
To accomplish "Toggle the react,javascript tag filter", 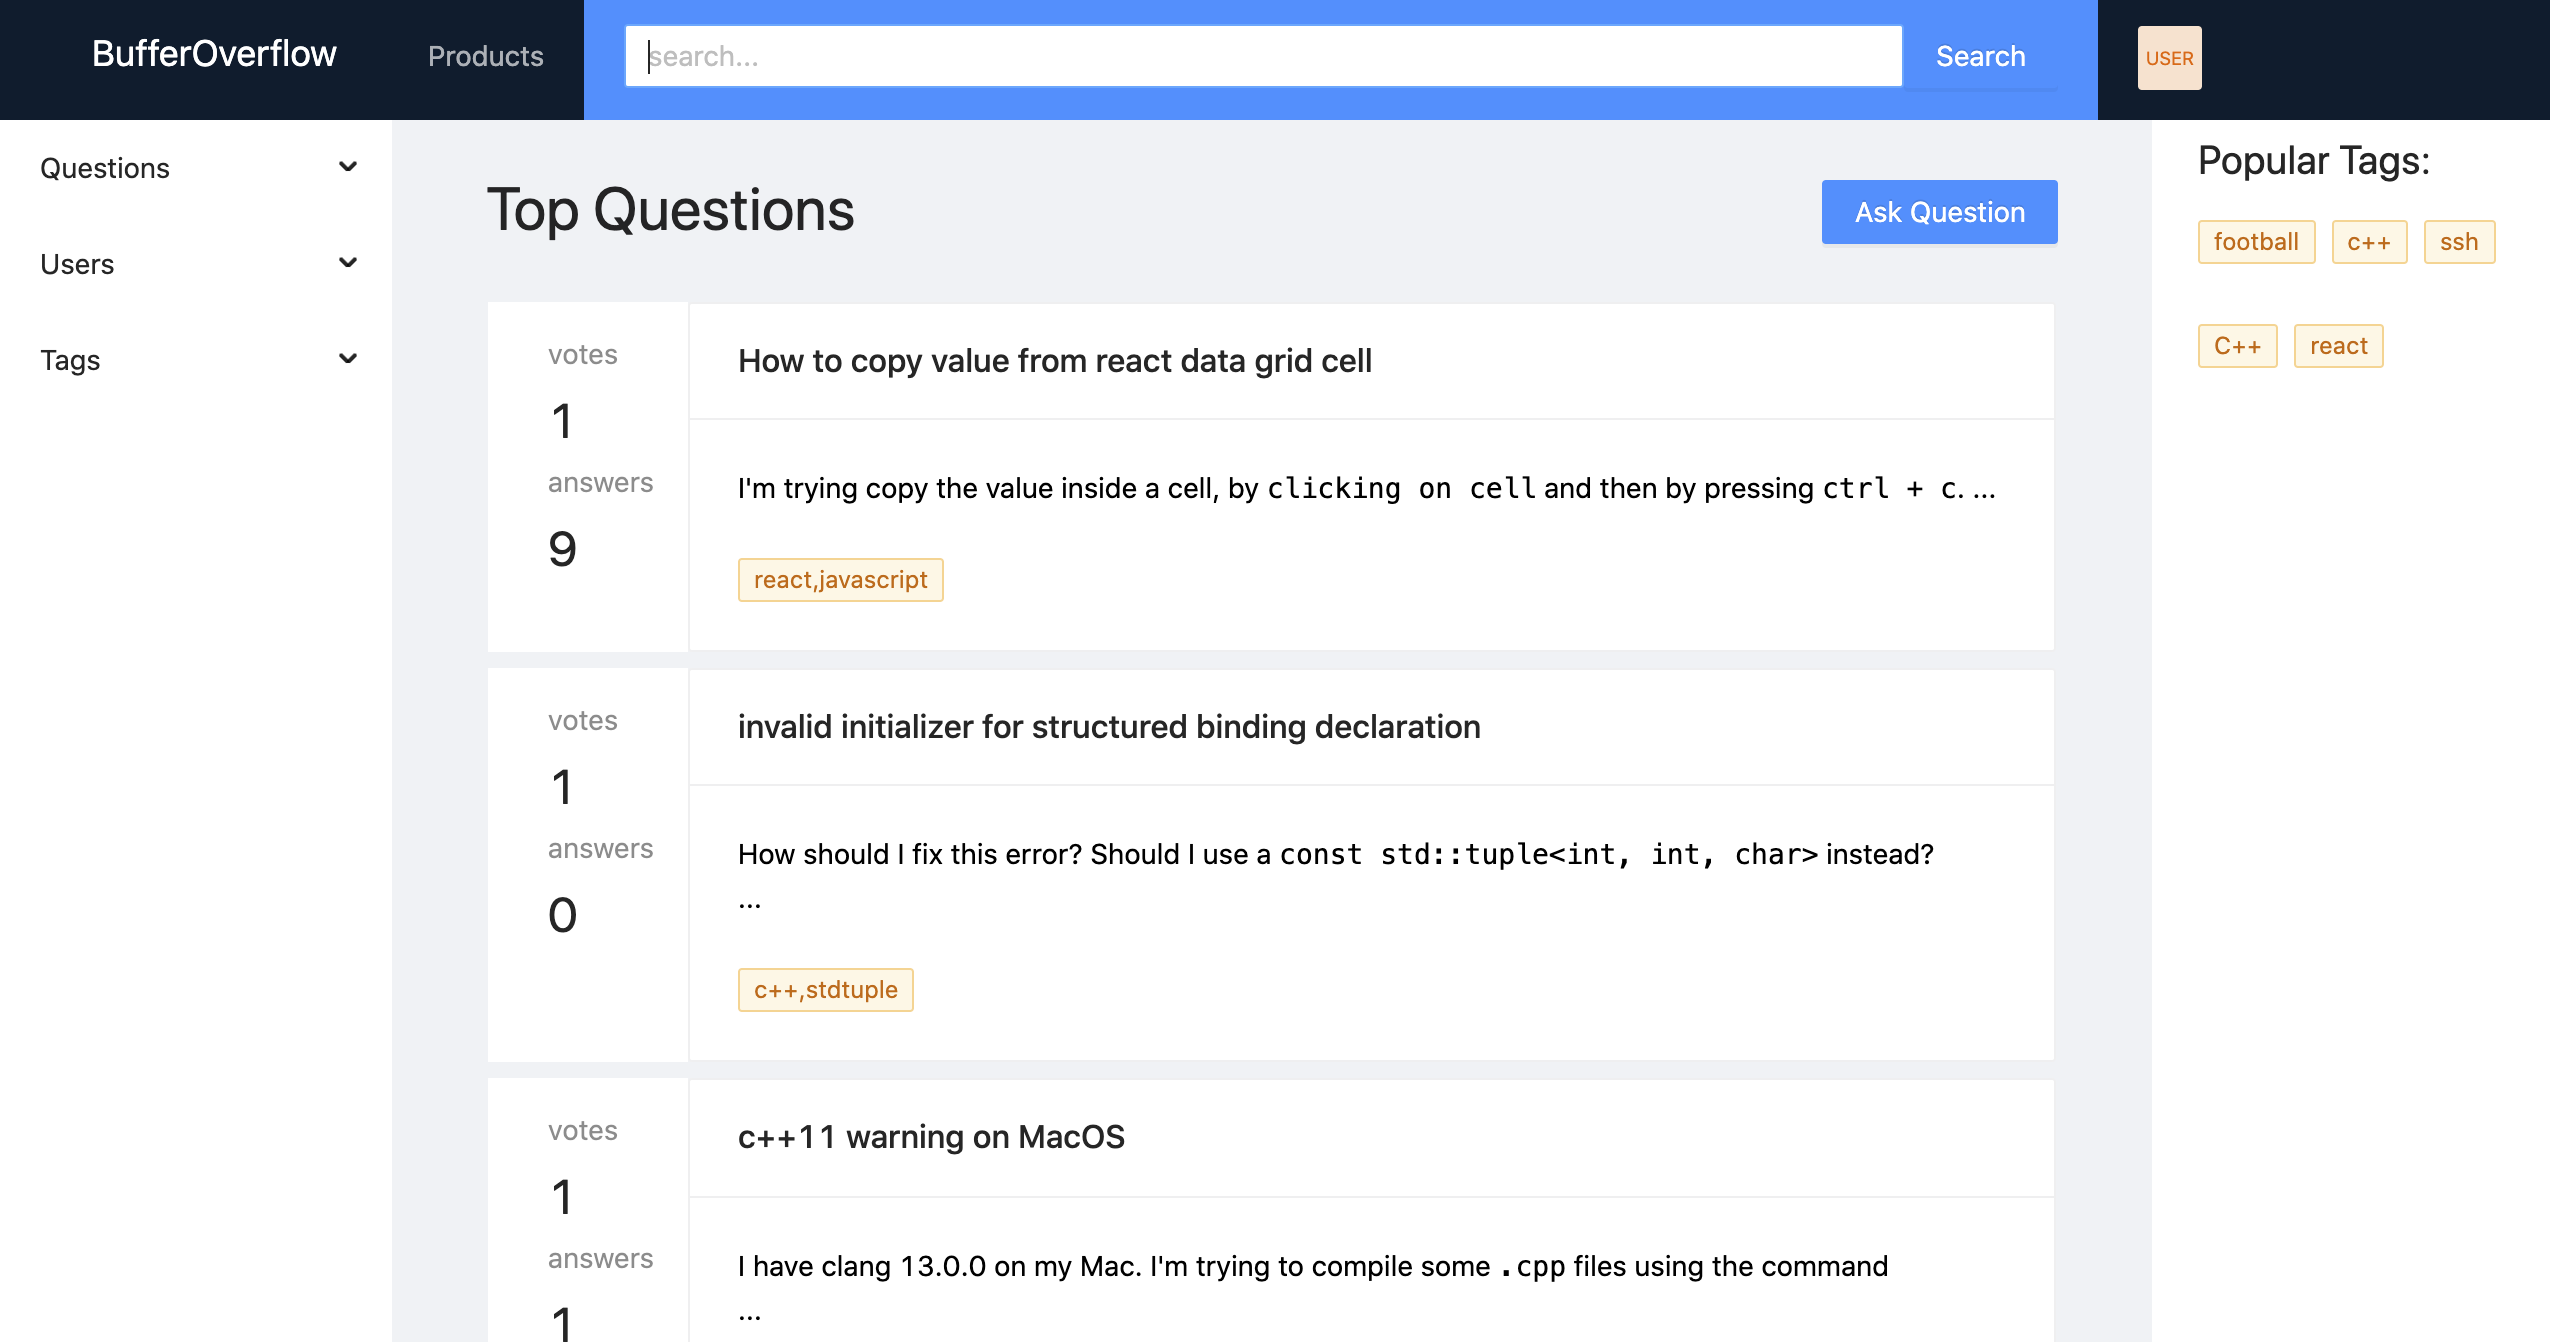I will 842,580.
